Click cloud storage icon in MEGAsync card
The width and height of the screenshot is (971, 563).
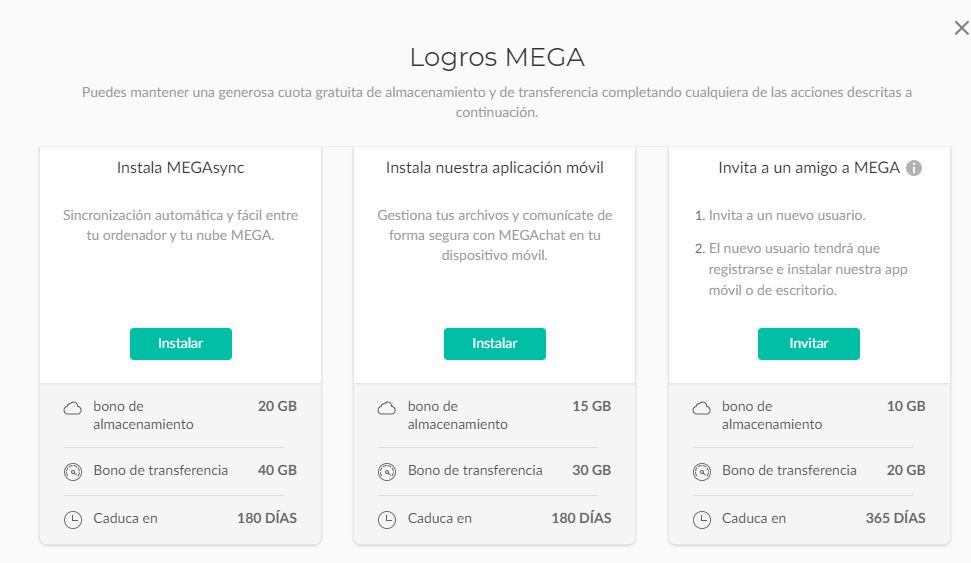[72, 408]
